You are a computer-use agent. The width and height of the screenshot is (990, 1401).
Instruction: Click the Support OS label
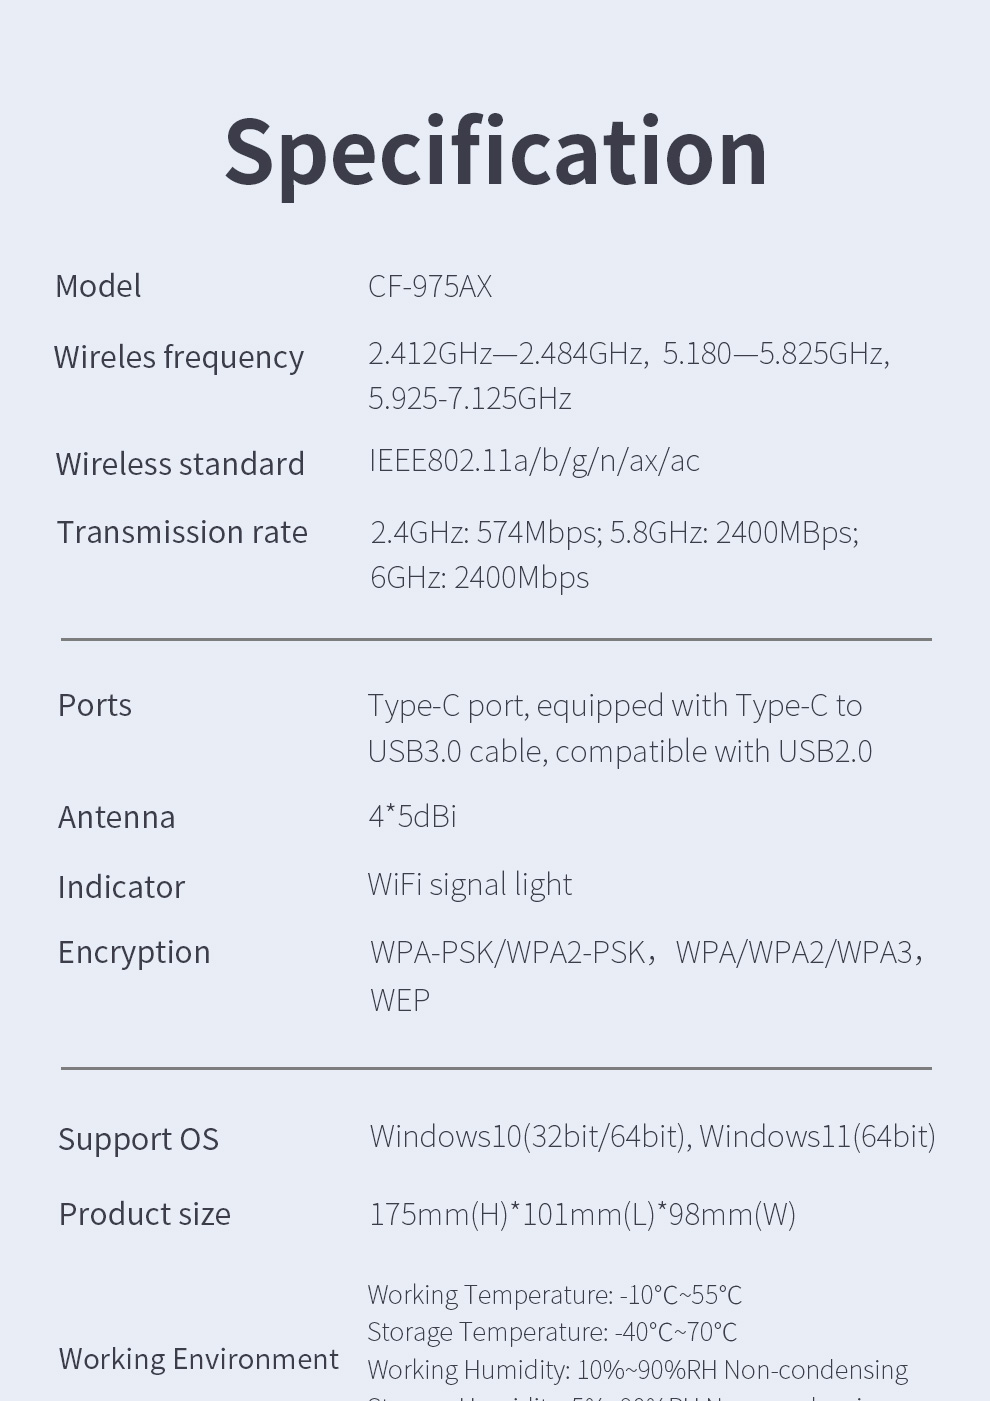click(138, 1139)
